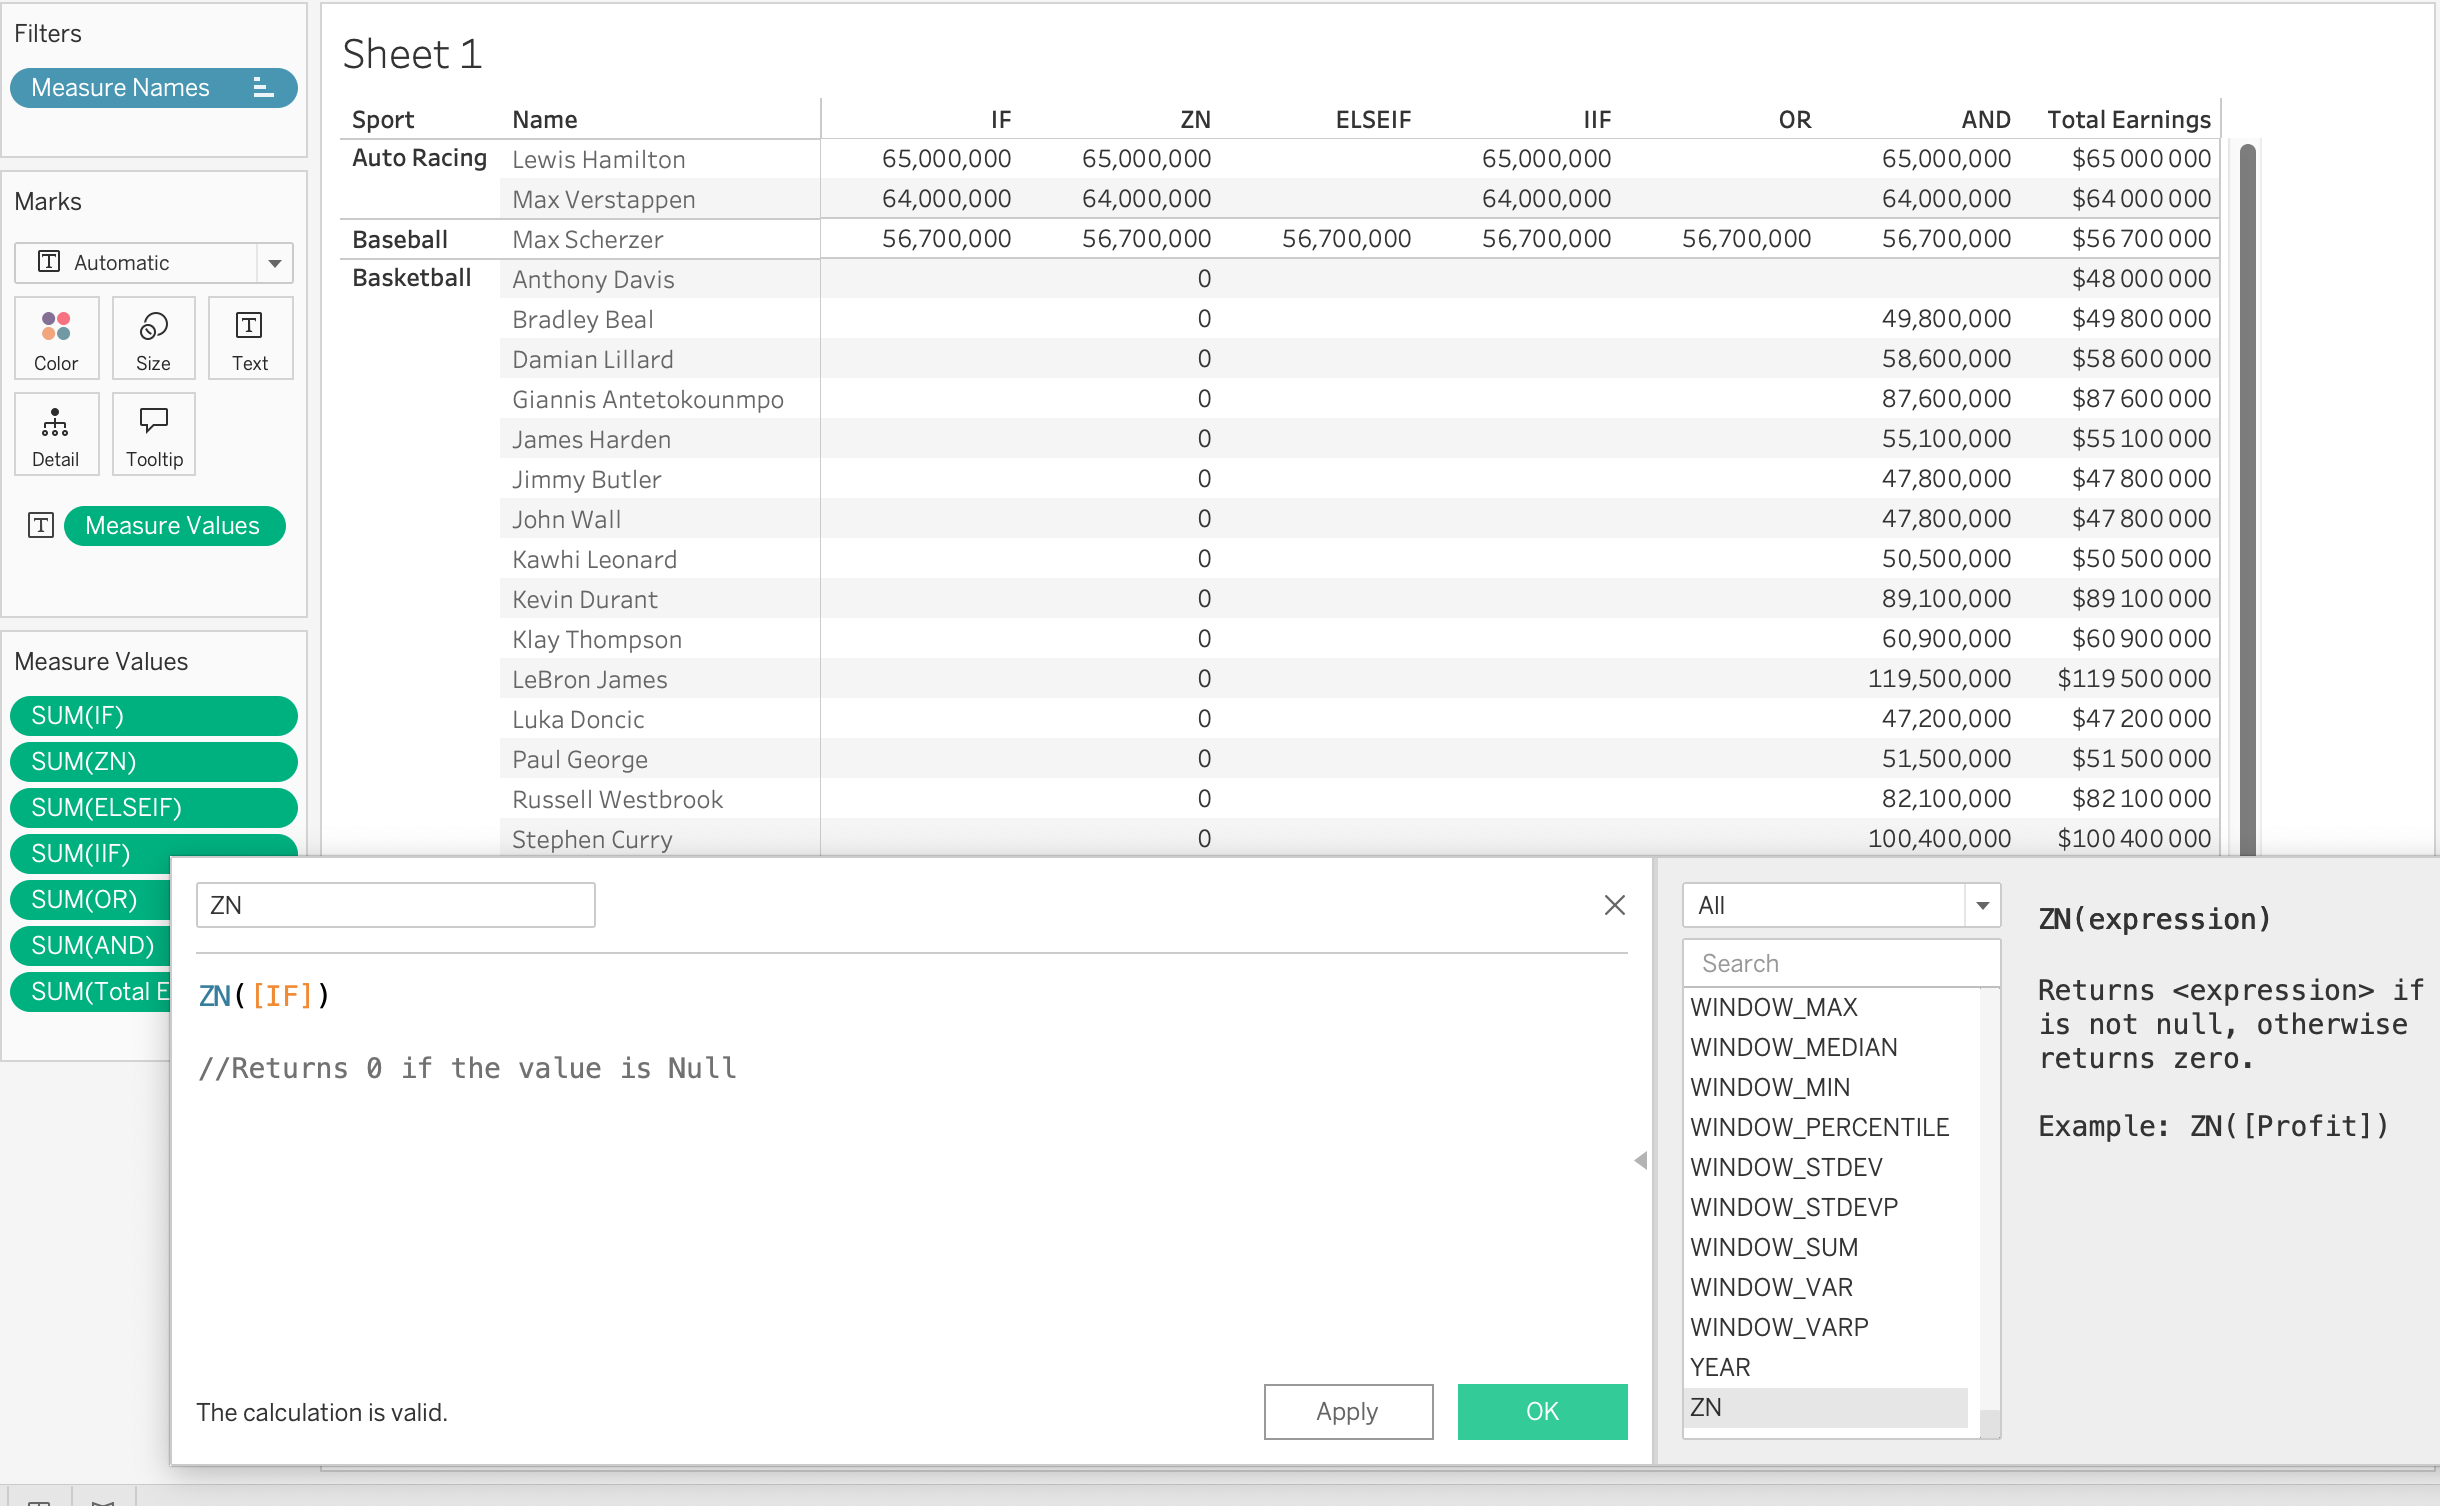Click the text icon beside Measure Values
This screenshot has height=1506, width=2440.
click(41, 525)
